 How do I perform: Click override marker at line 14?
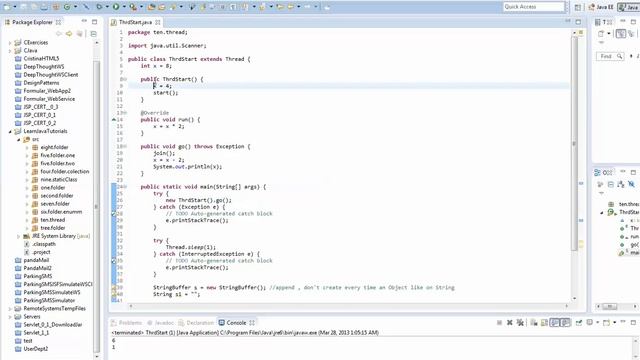pos(114,120)
